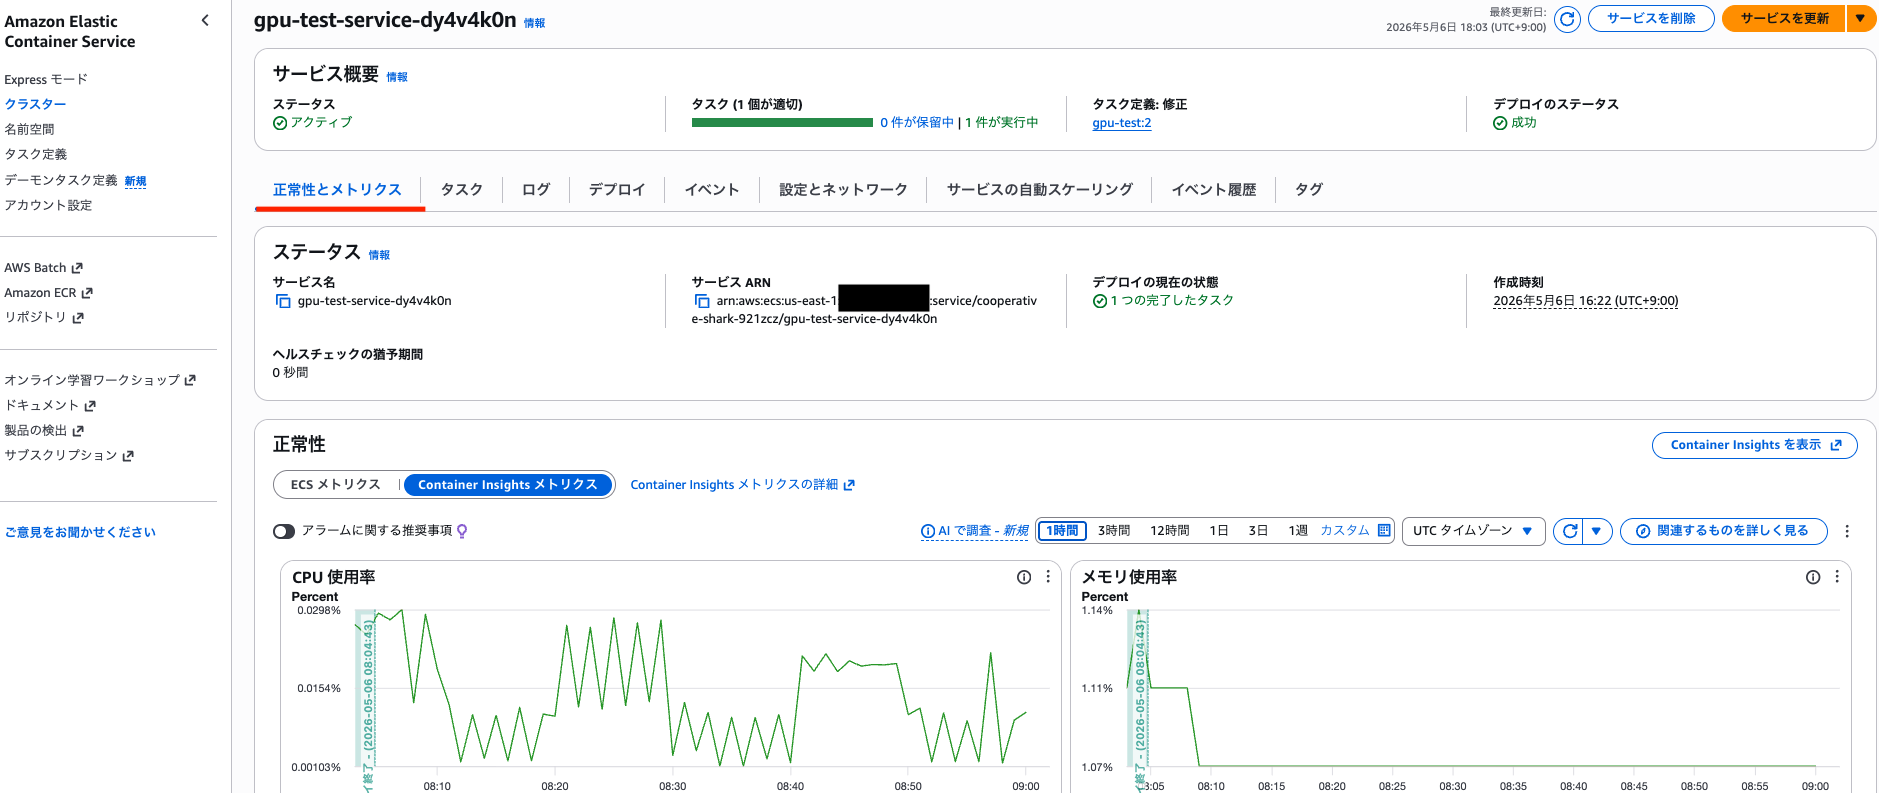This screenshot has height=793, width=1879.
Task: Open データモンタスク定義 in the sidebar
Action: click(x=61, y=180)
